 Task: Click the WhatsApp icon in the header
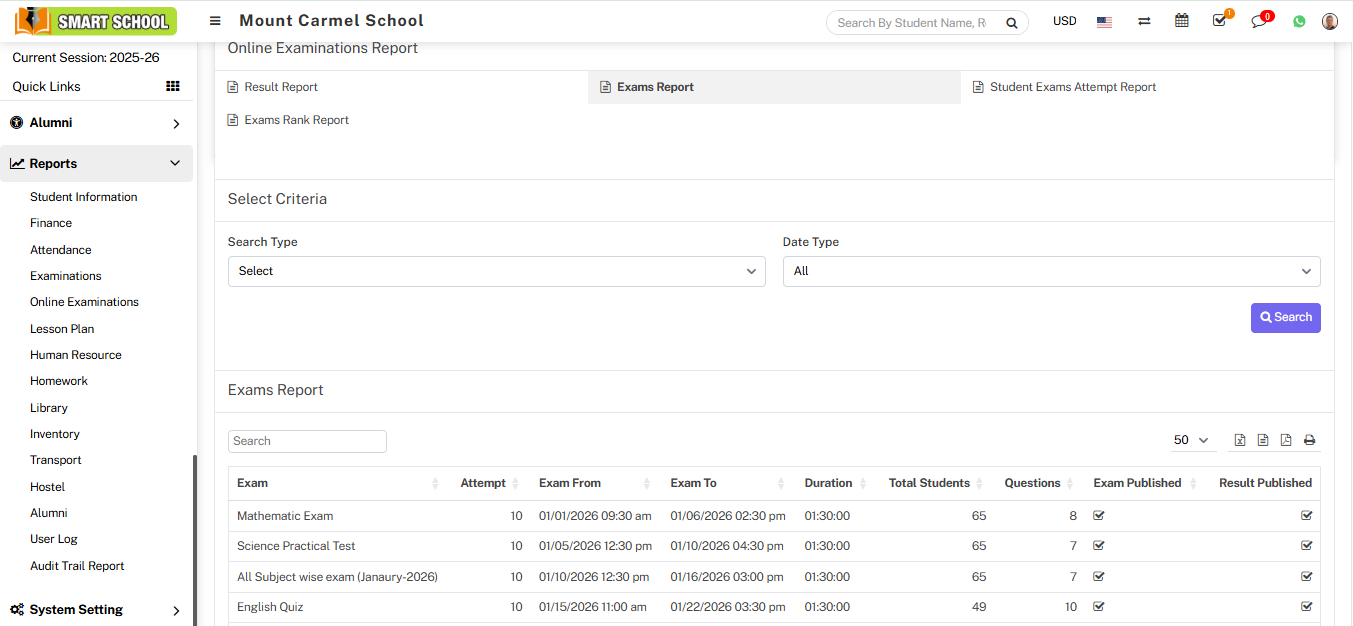click(x=1298, y=21)
